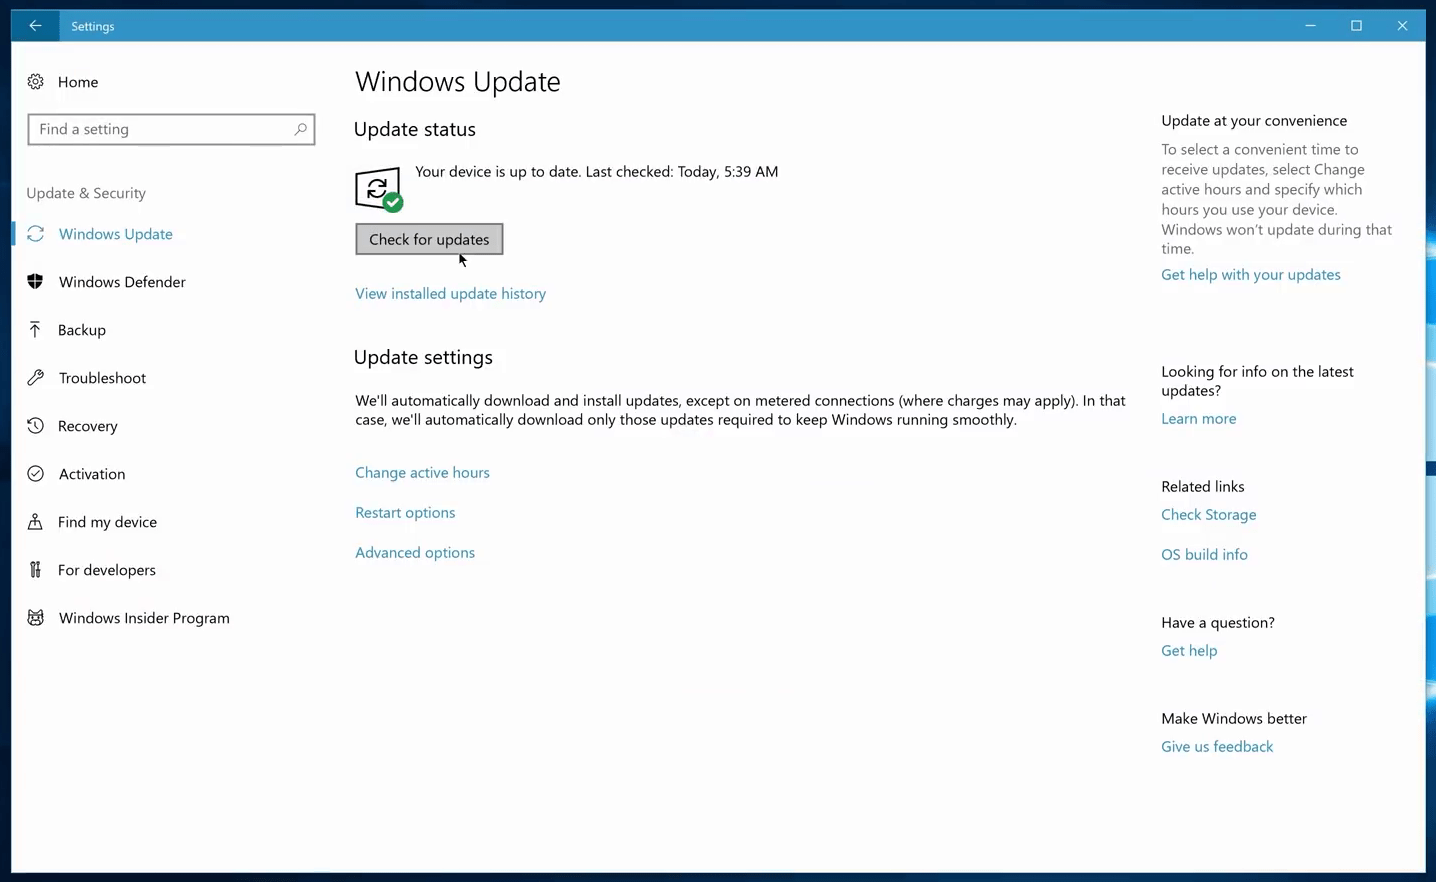Close the Settings window

pyautogui.click(x=1402, y=26)
